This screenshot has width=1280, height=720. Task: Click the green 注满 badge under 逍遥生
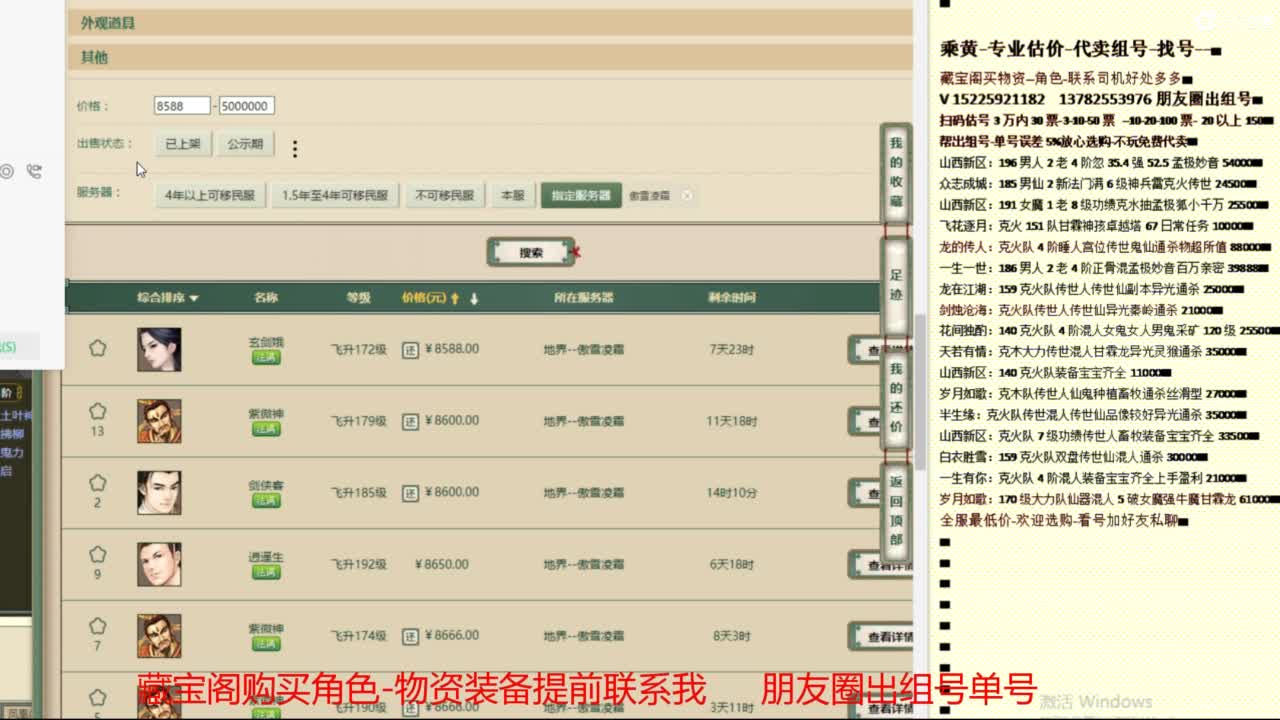point(266,572)
